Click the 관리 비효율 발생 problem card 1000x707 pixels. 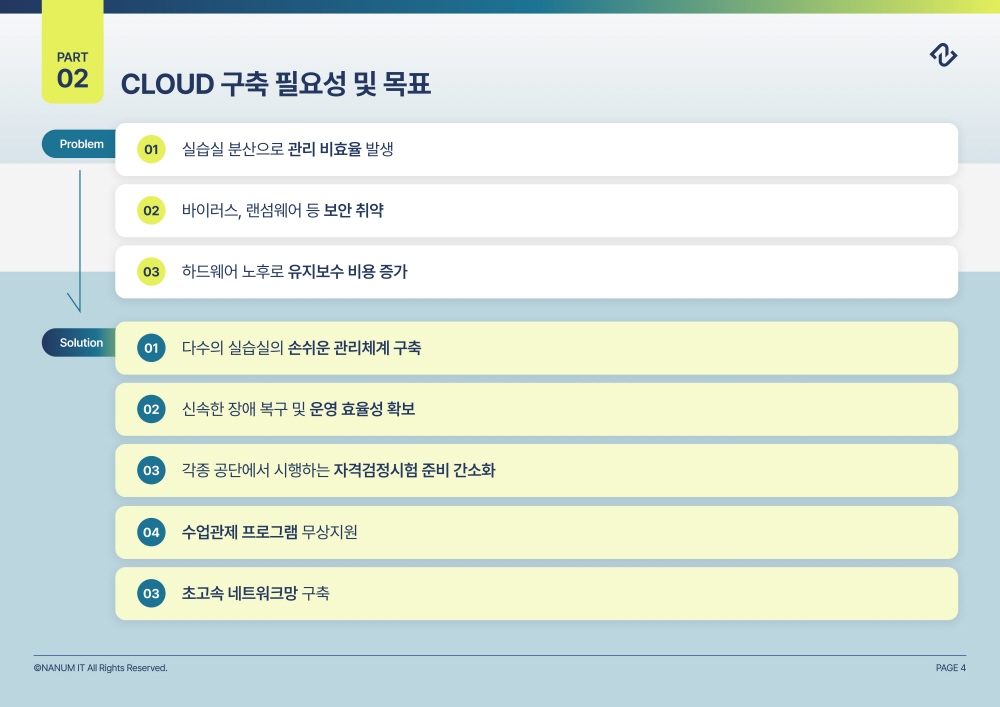tap(536, 150)
